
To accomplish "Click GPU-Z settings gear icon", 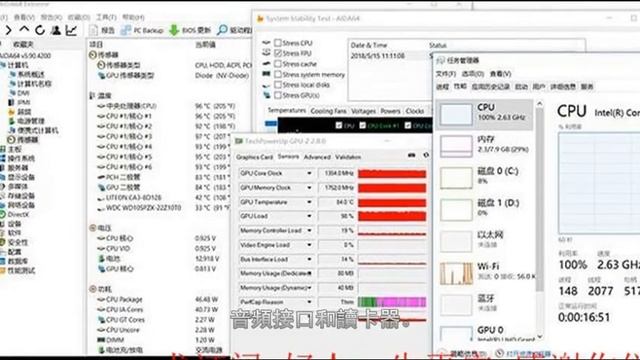I will pyautogui.click(x=426, y=156).
